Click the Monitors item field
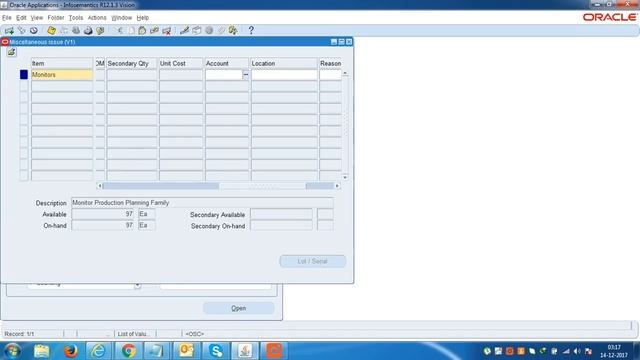The height and width of the screenshot is (360, 640). [62, 75]
